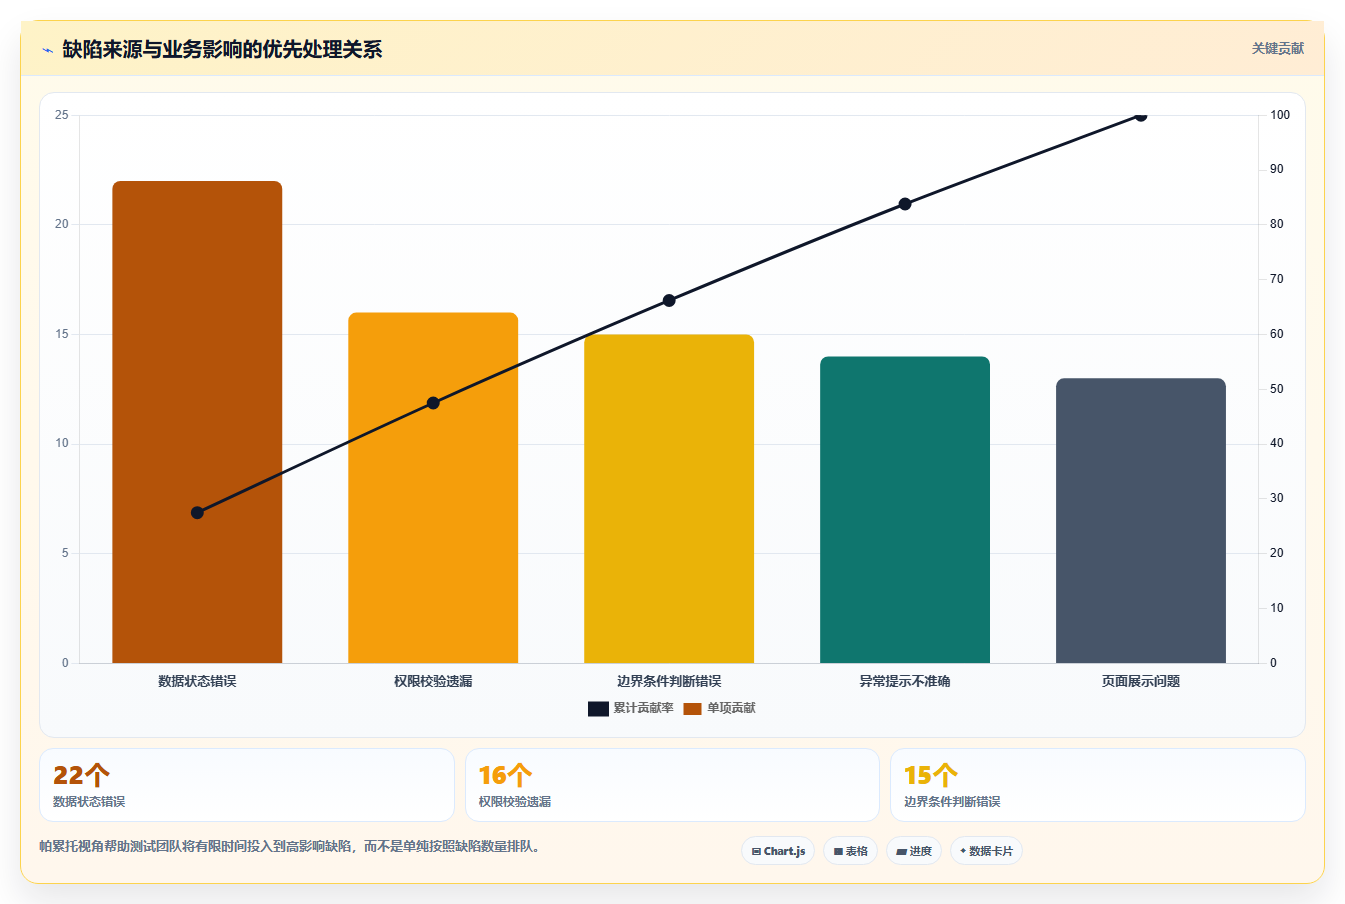This screenshot has height=904, width=1345.
Task: Click the 15个 边界条件判断错误 stat card
Action: tap(1098, 785)
